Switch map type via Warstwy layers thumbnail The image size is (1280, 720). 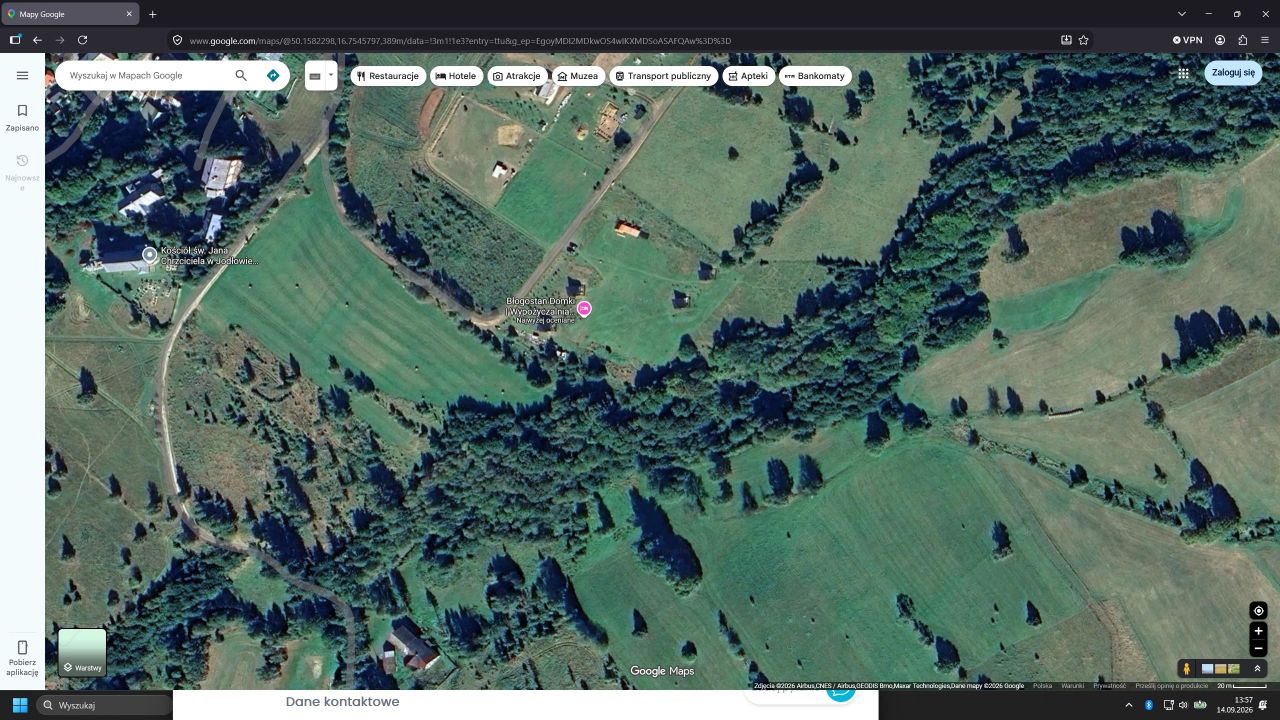82,652
